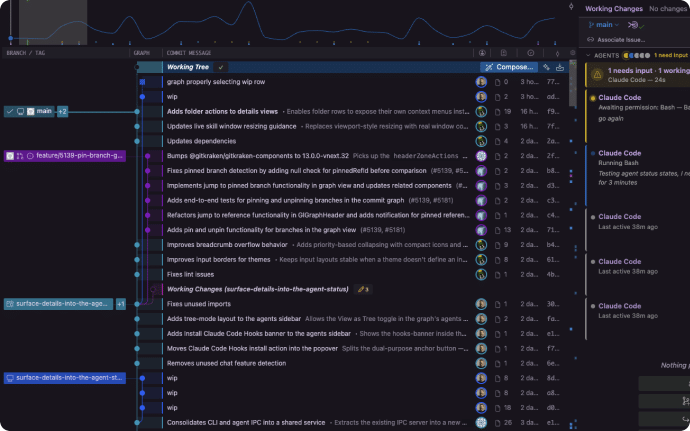Click the monitor icon on the blue surface-details label

click(x=10, y=378)
